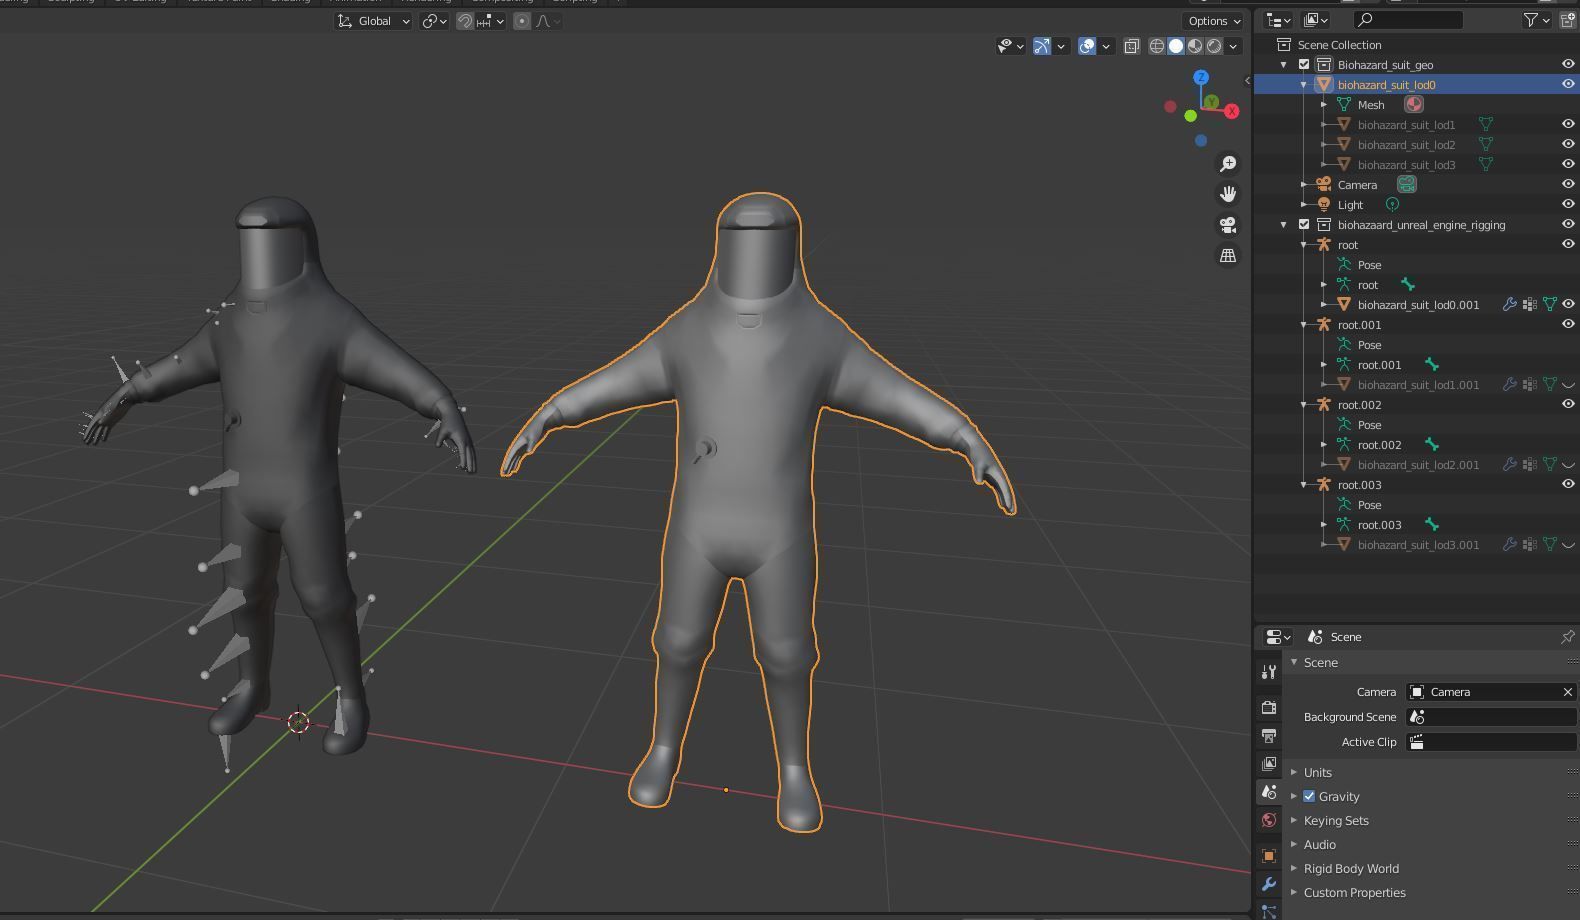This screenshot has width=1580, height=920.
Task: Toggle snapping magnet icon in header
Action: 465,21
